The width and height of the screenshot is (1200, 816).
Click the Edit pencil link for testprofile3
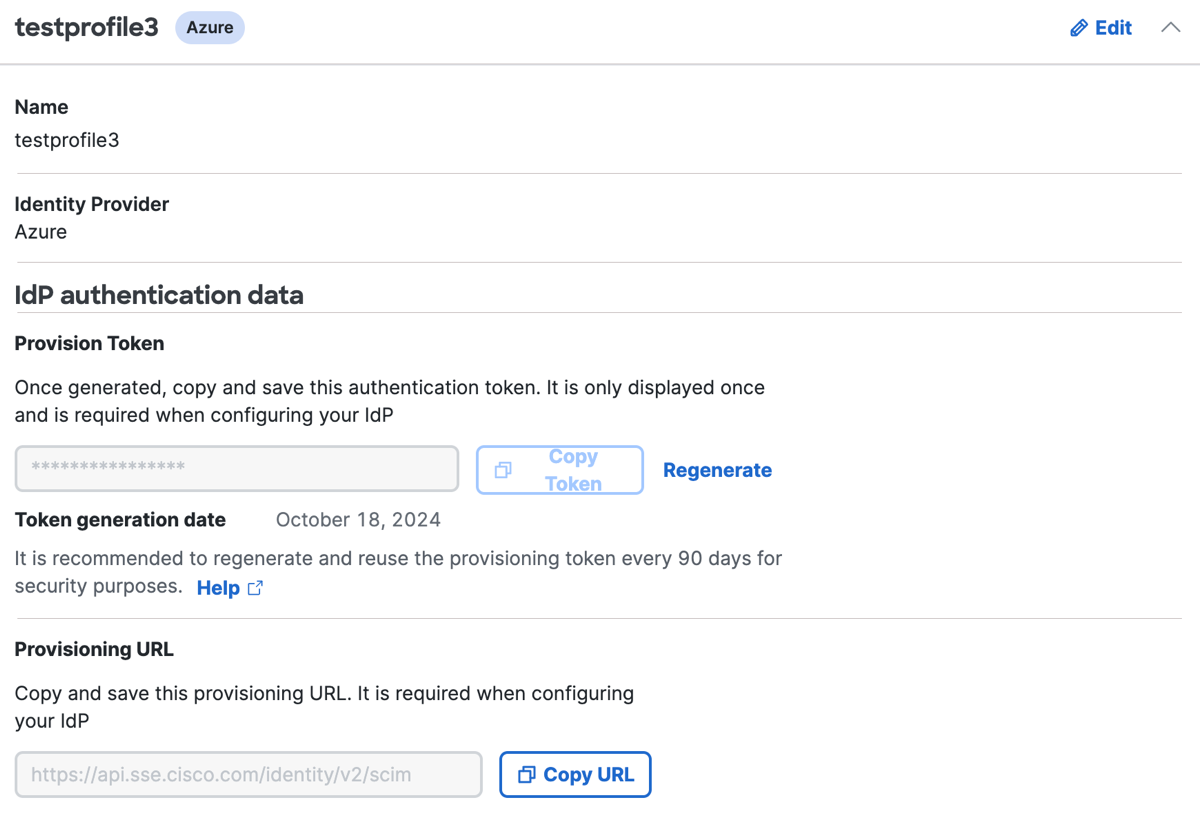[1101, 28]
